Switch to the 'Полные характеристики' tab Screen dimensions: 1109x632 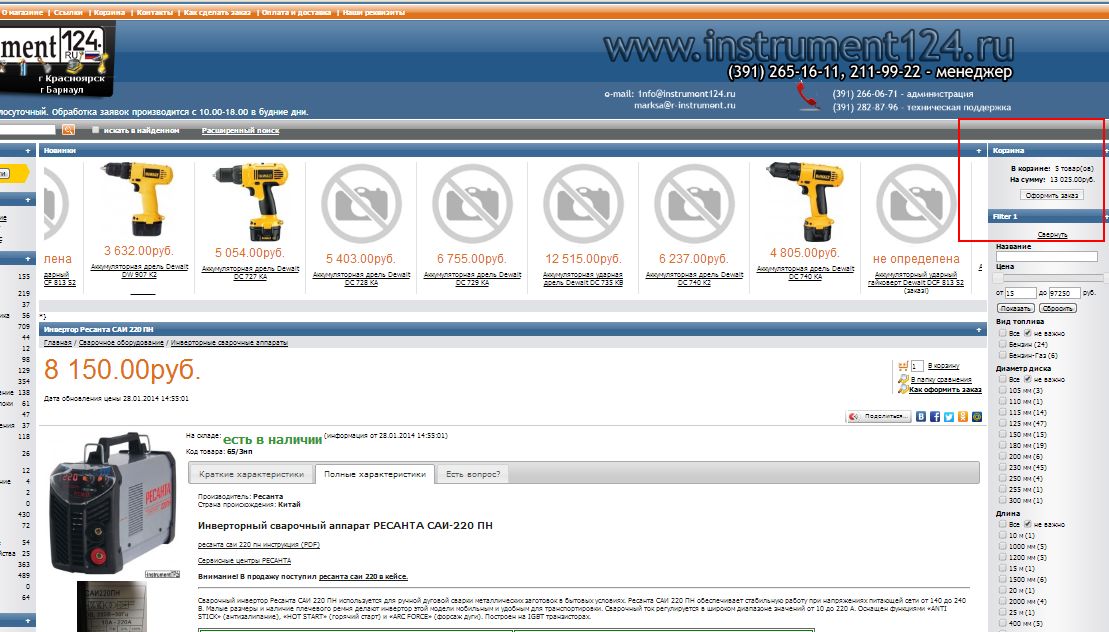pyautogui.click(x=375, y=474)
